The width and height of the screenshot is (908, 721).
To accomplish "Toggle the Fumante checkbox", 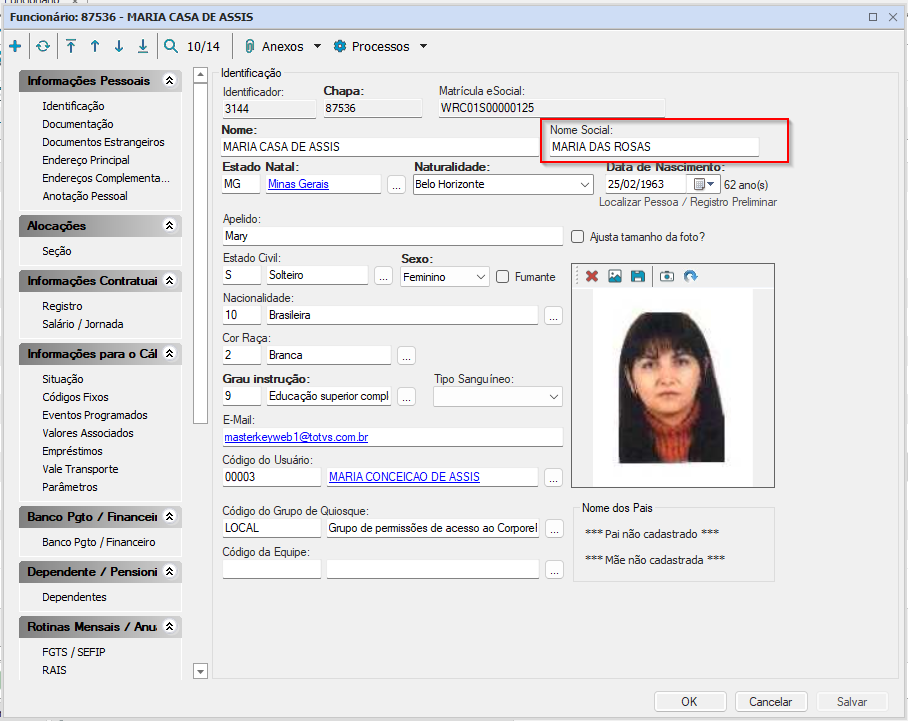I will pyautogui.click(x=503, y=277).
